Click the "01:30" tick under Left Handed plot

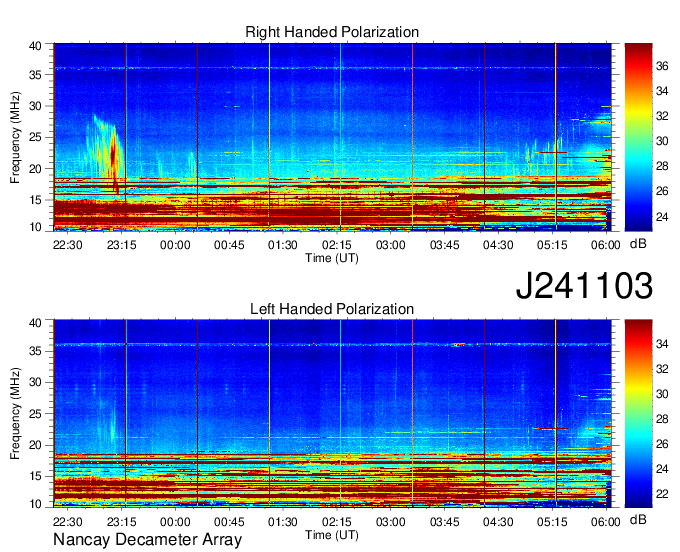[283, 522]
